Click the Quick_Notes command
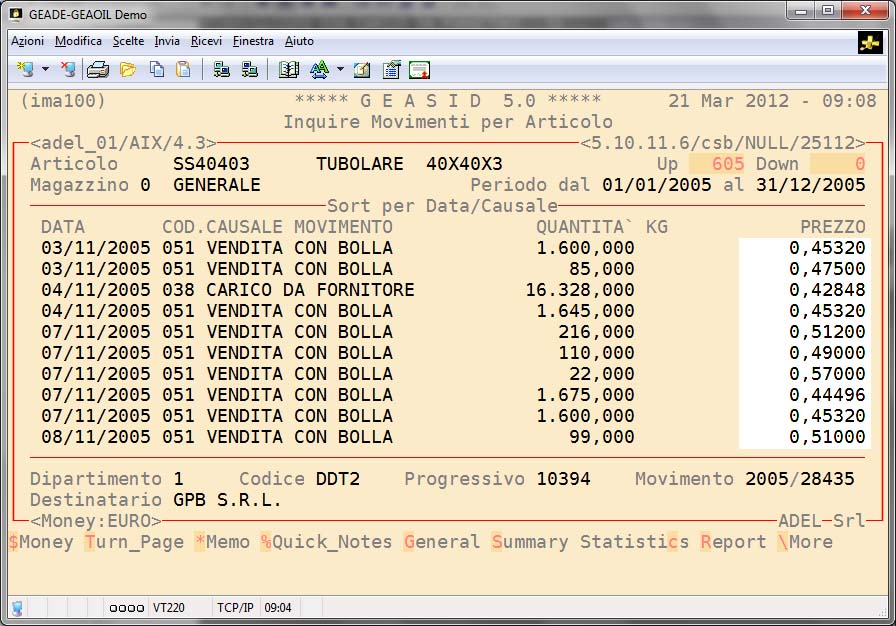 326,542
